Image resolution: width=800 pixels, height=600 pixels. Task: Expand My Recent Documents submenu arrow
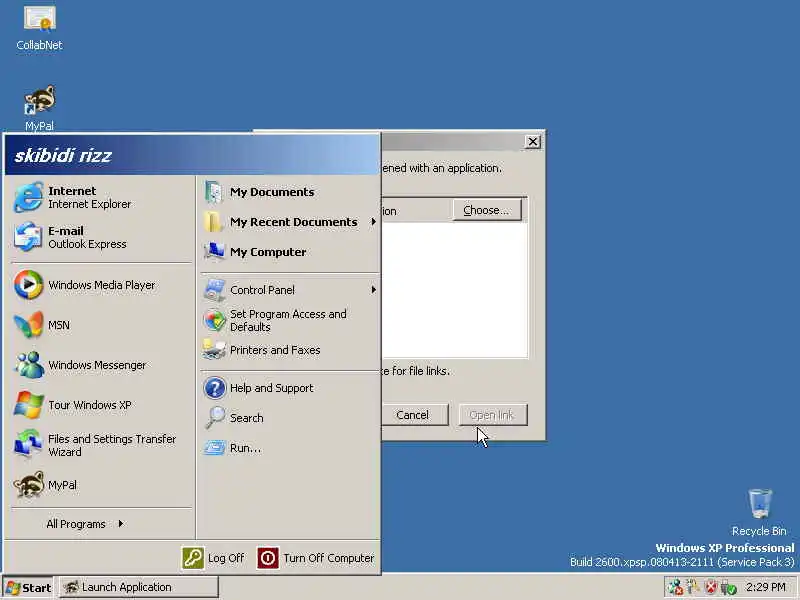tap(373, 222)
